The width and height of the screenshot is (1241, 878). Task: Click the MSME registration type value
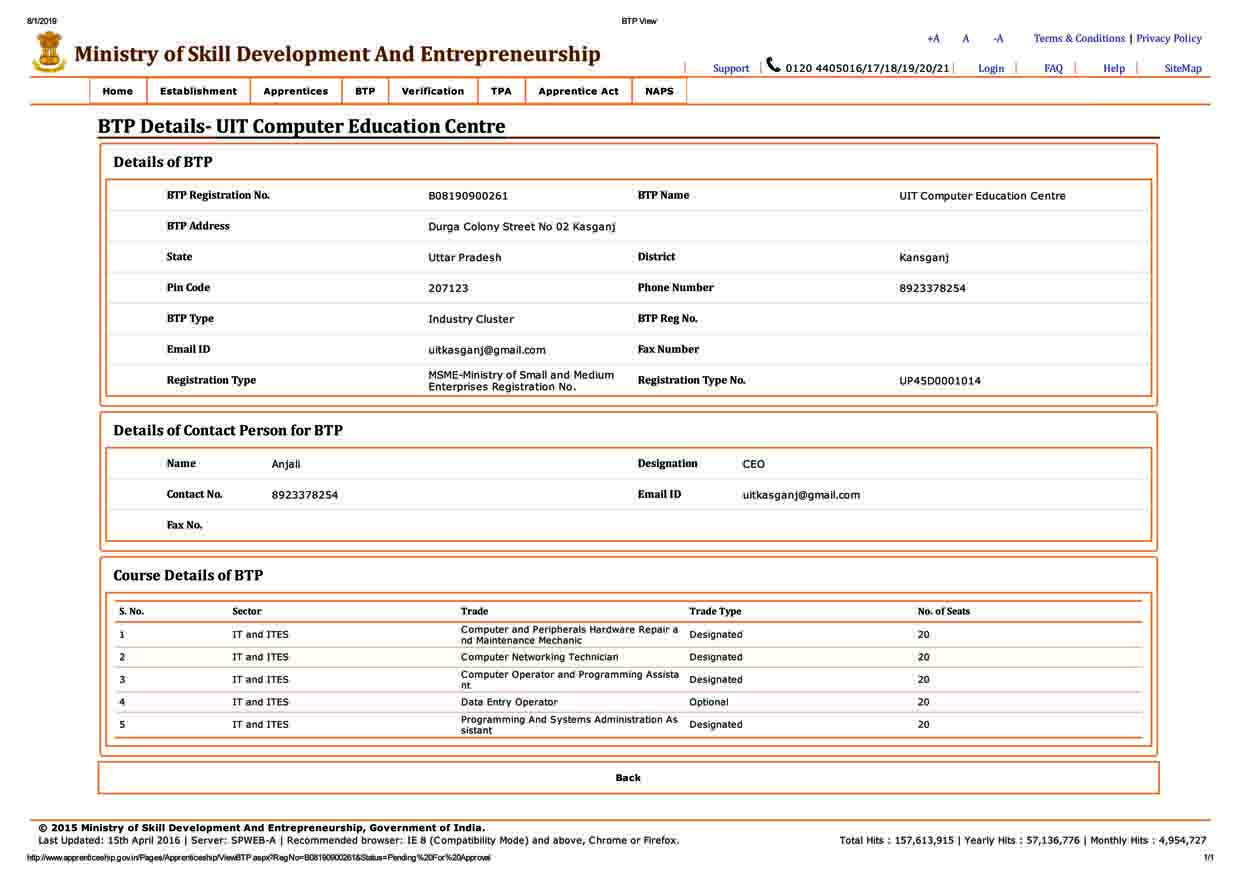(521, 381)
